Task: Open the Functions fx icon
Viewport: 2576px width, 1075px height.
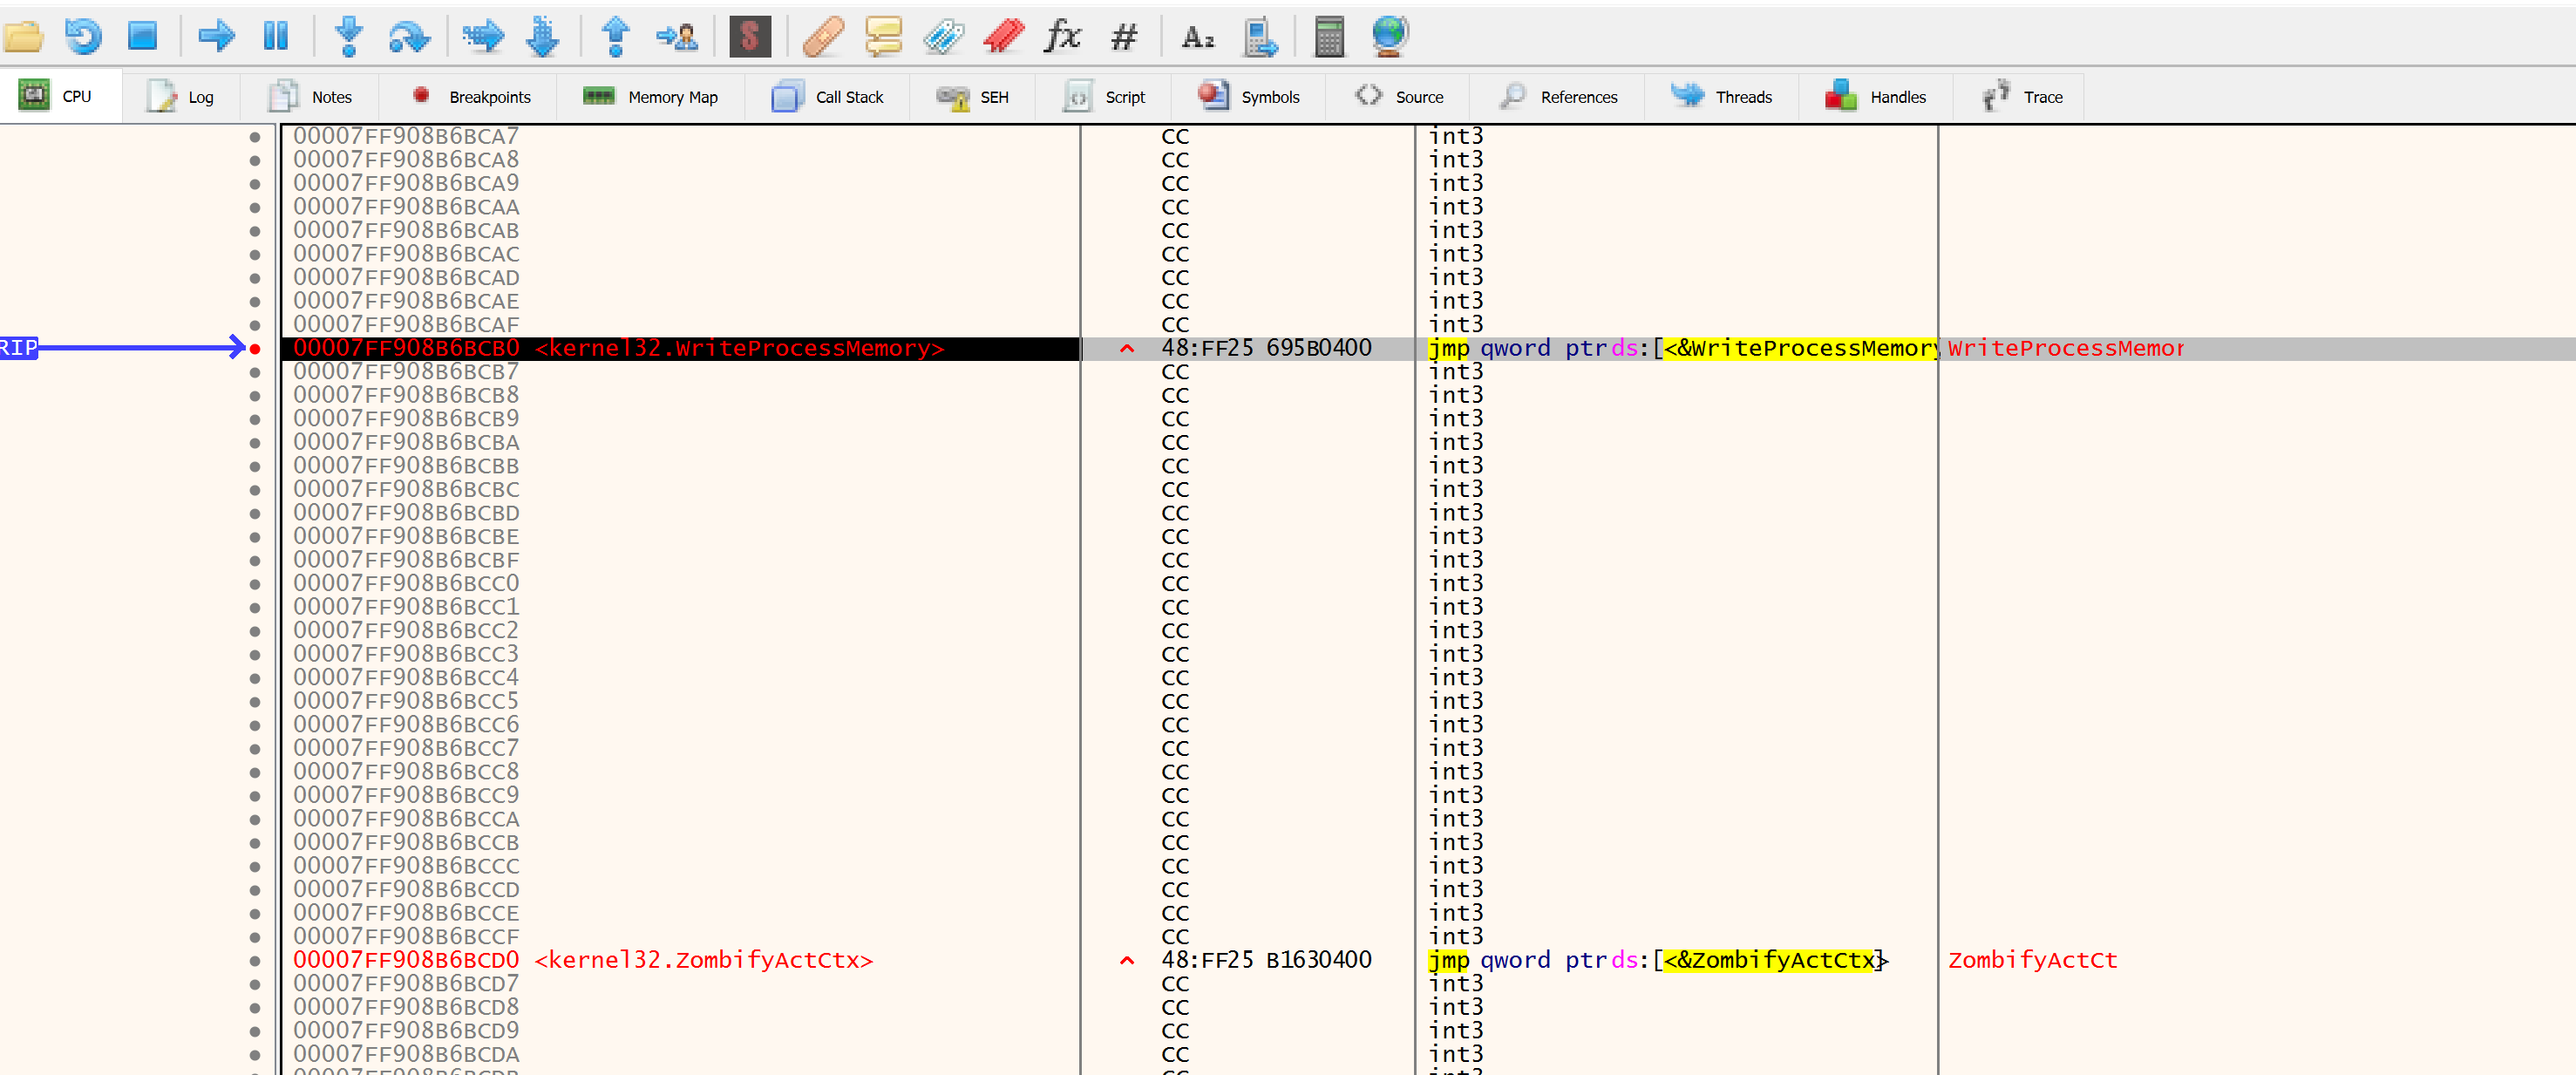Action: click(1063, 37)
